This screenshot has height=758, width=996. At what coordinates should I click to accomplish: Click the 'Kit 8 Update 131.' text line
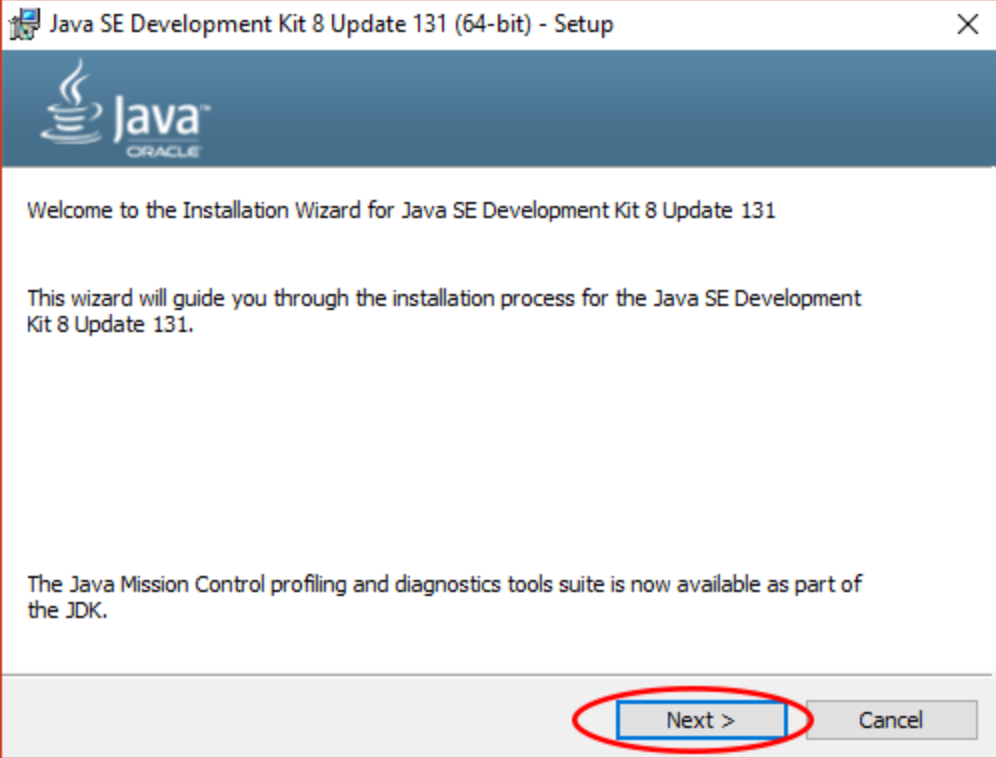tap(109, 325)
